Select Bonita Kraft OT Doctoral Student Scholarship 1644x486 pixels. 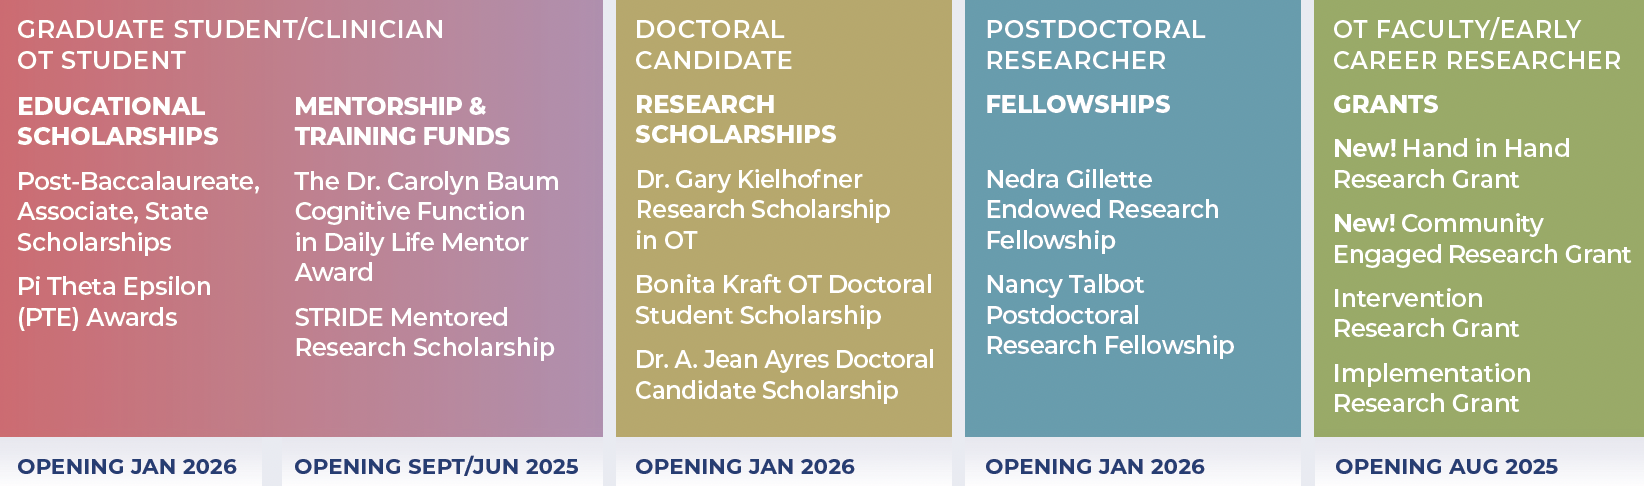784,300
